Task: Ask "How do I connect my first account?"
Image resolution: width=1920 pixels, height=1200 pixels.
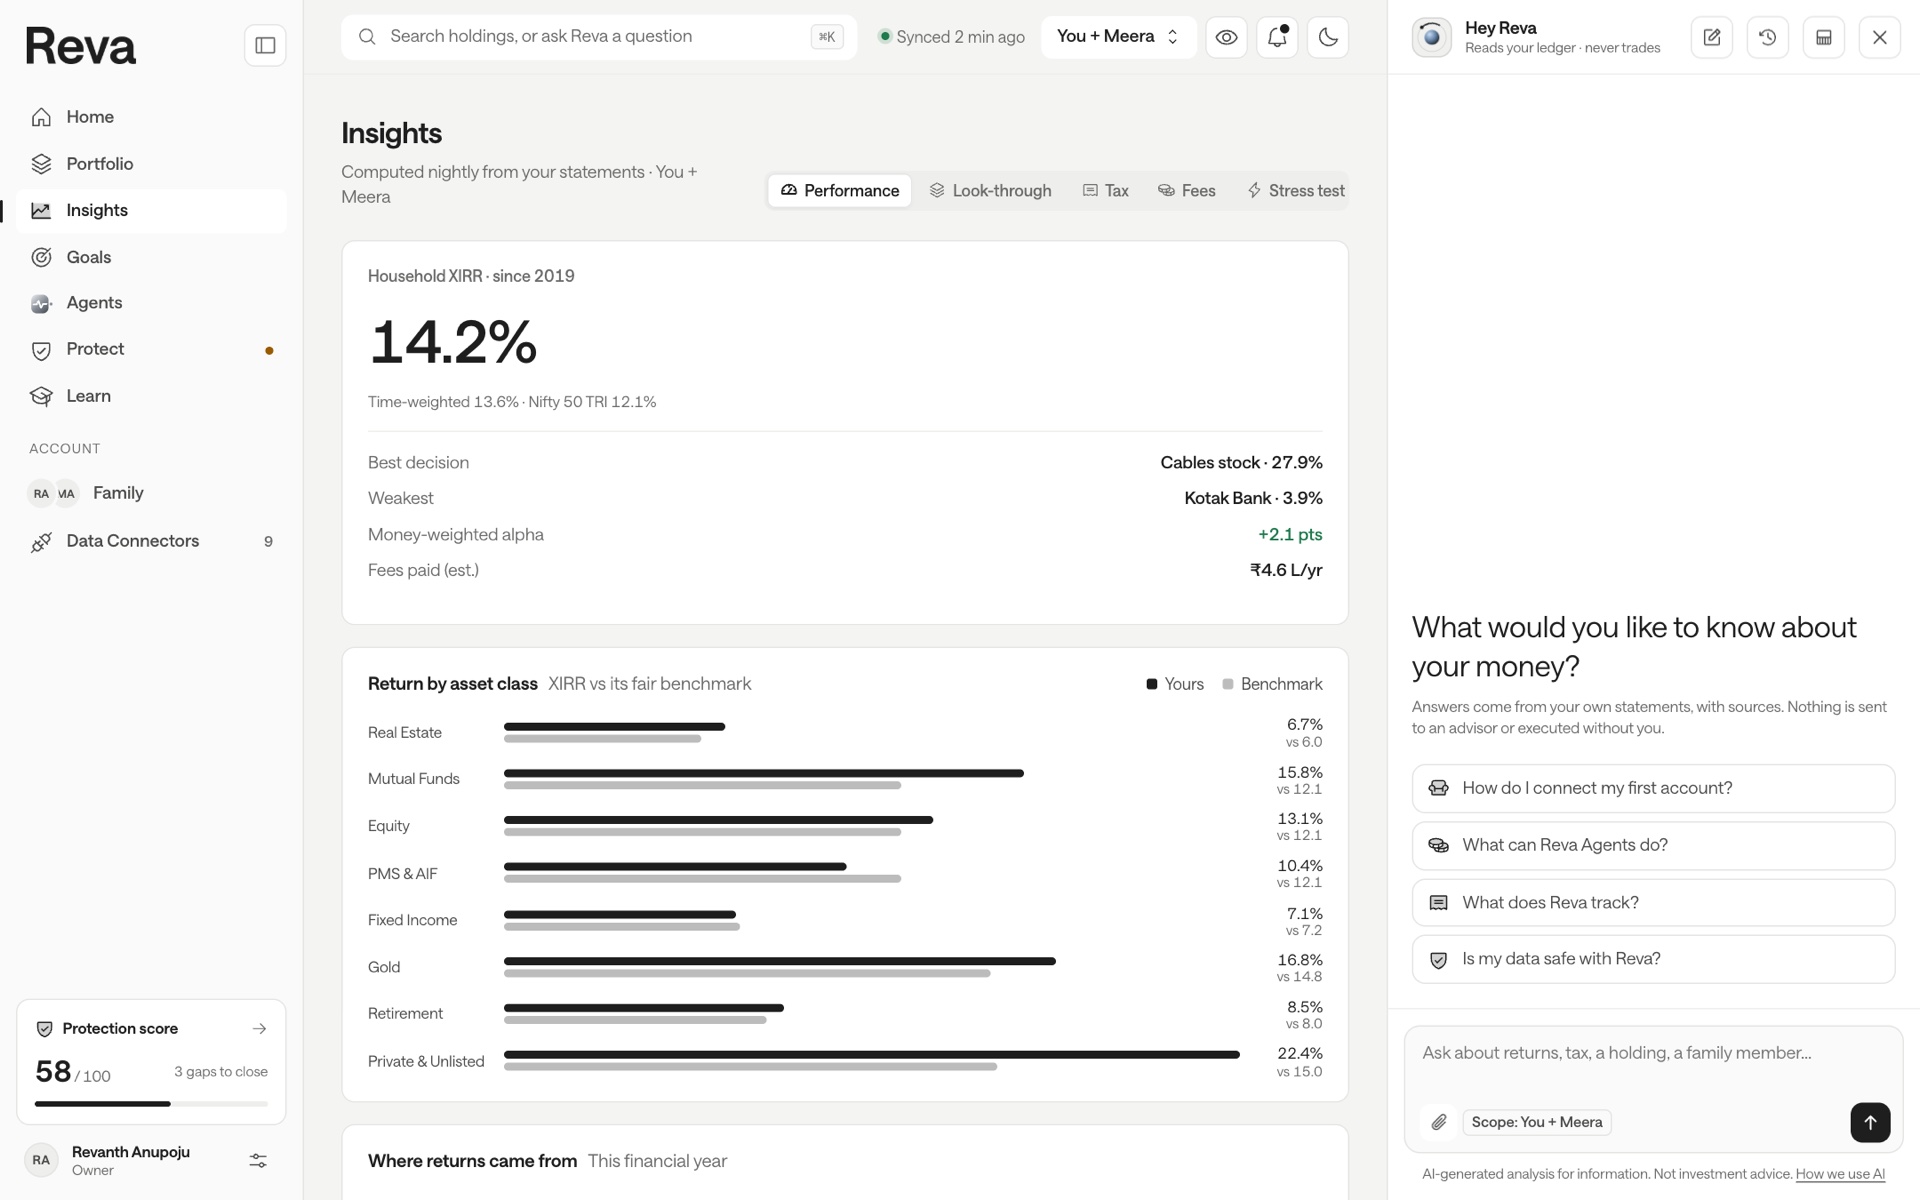Action: [x=1653, y=788]
